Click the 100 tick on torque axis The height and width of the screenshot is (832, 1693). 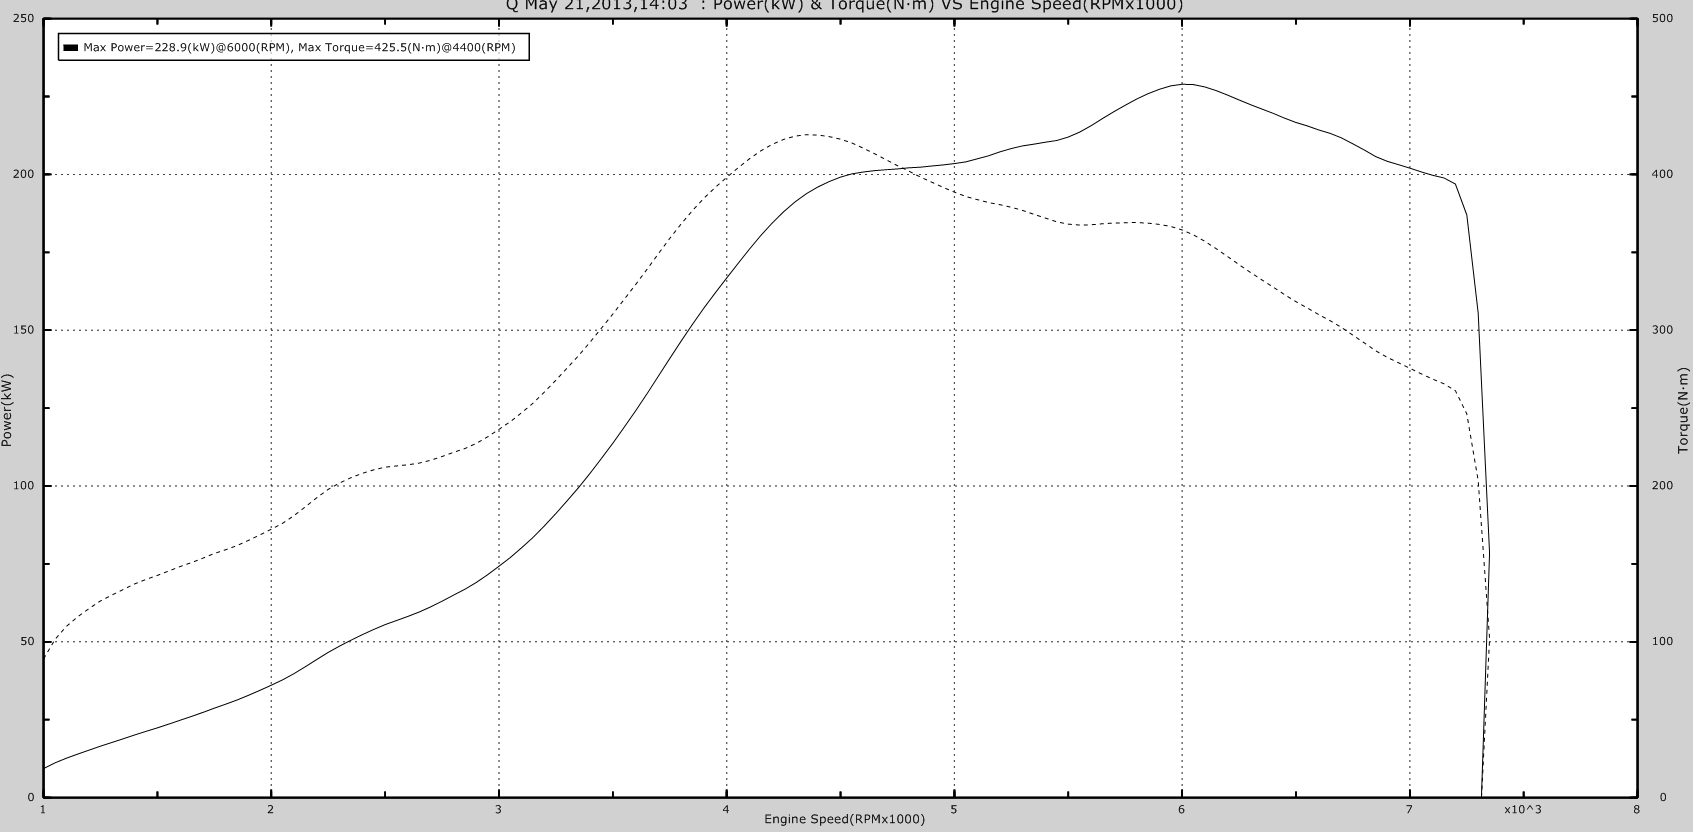[1663, 642]
